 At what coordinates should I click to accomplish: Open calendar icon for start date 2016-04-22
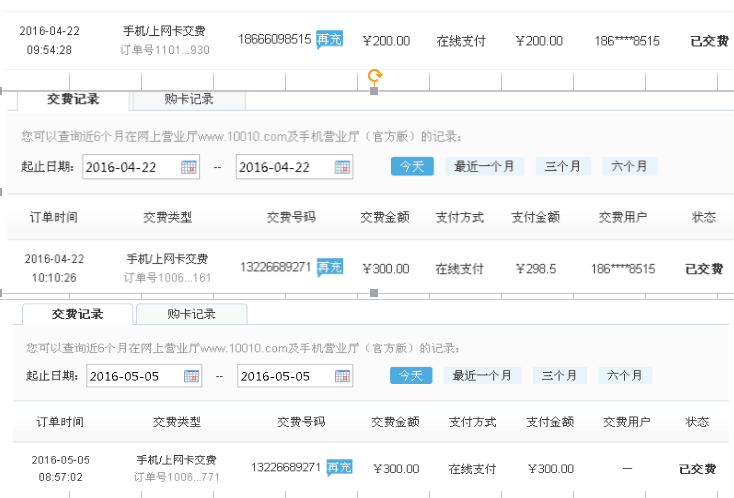189,167
